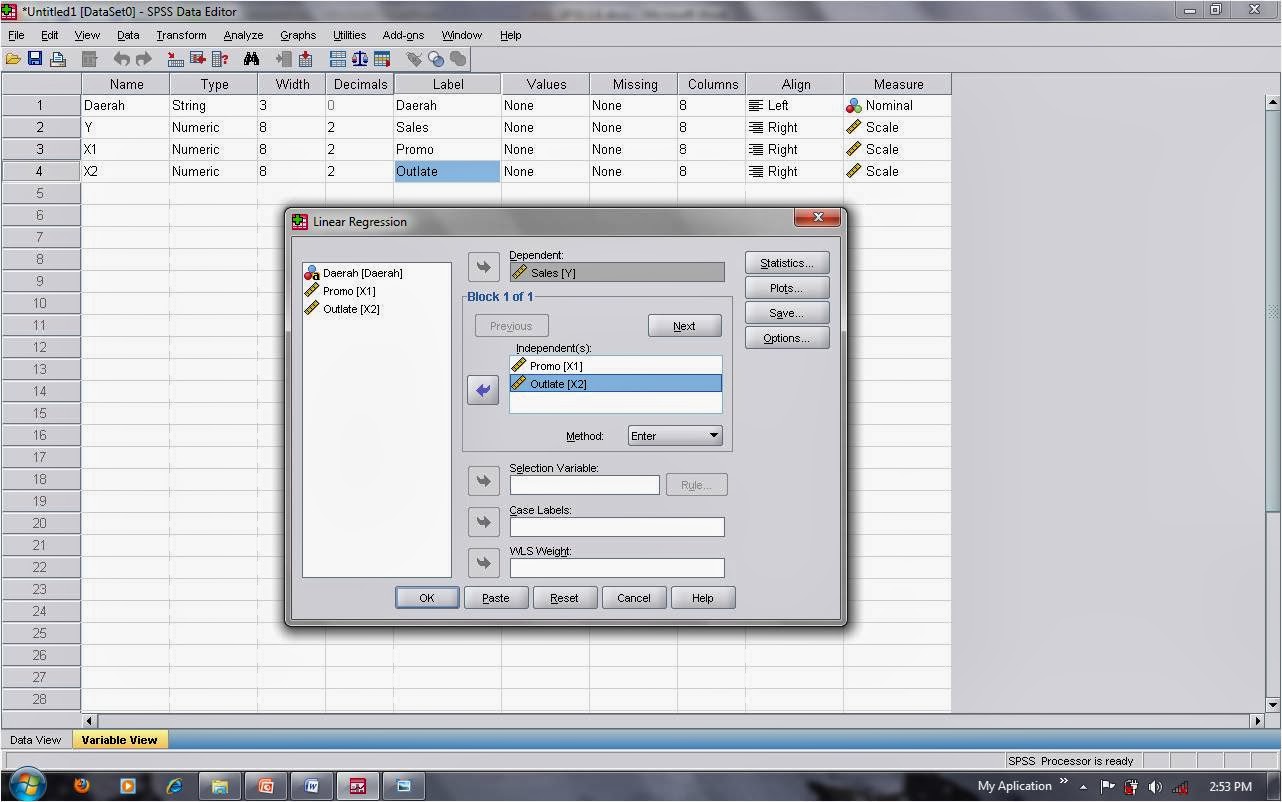The width and height of the screenshot is (1282, 802).
Task: Click the volume speaker tray icon
Action: (1156, 787)
